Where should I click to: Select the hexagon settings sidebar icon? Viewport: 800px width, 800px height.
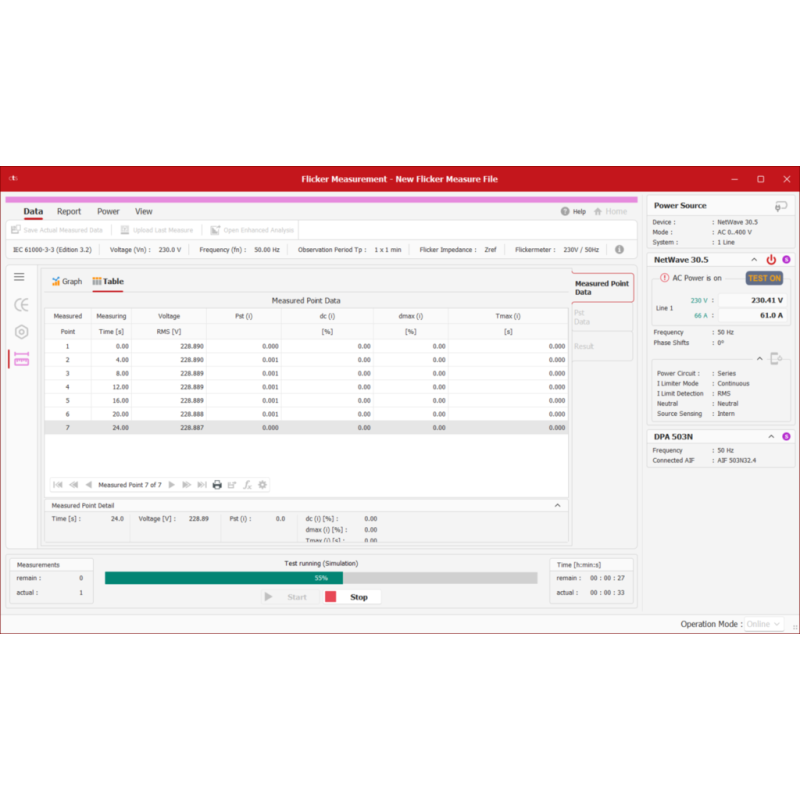21,332
